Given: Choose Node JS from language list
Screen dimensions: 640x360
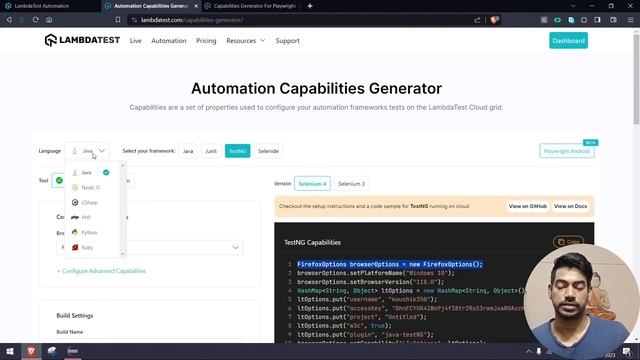Looking at the screenshot, I should coord(91,187).
